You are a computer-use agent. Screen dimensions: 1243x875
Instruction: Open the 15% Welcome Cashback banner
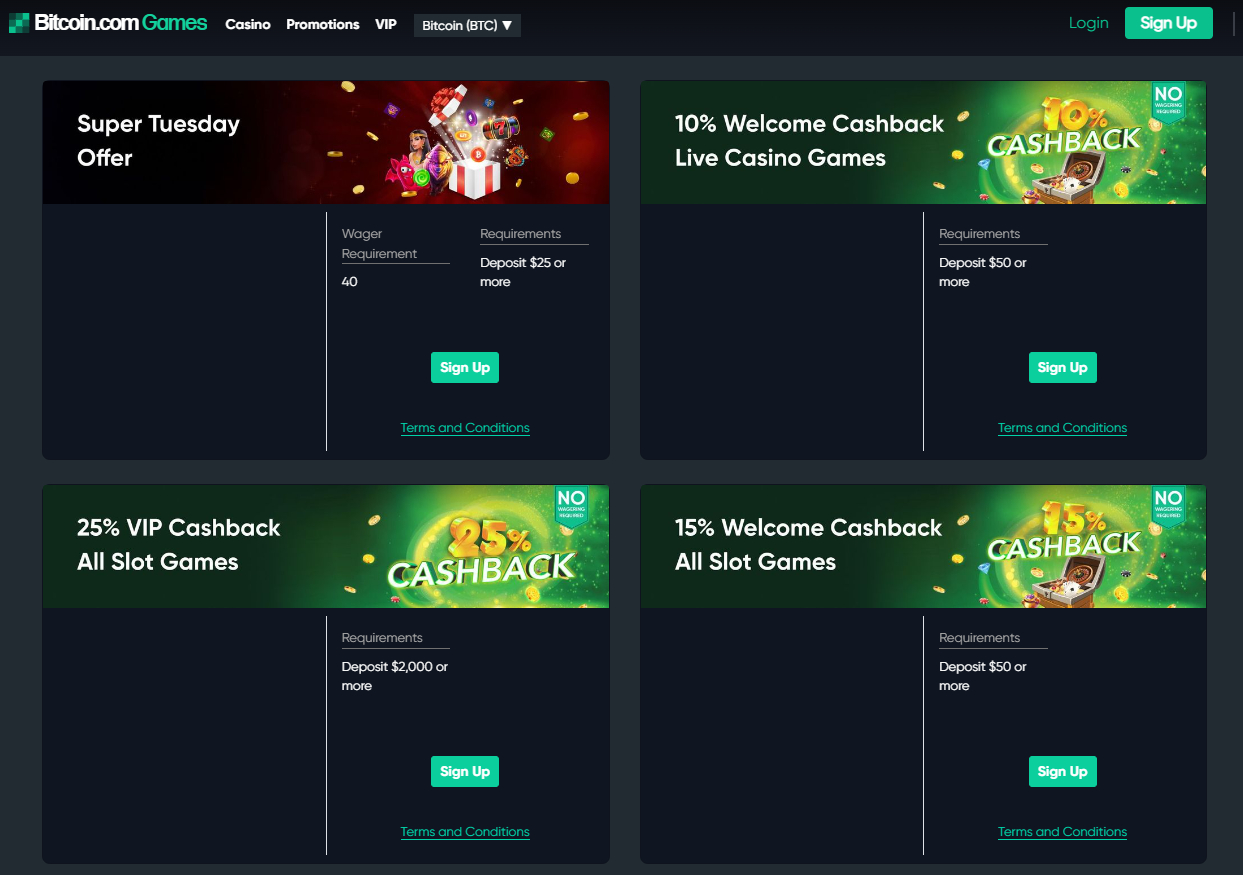[x=923, y=546]
